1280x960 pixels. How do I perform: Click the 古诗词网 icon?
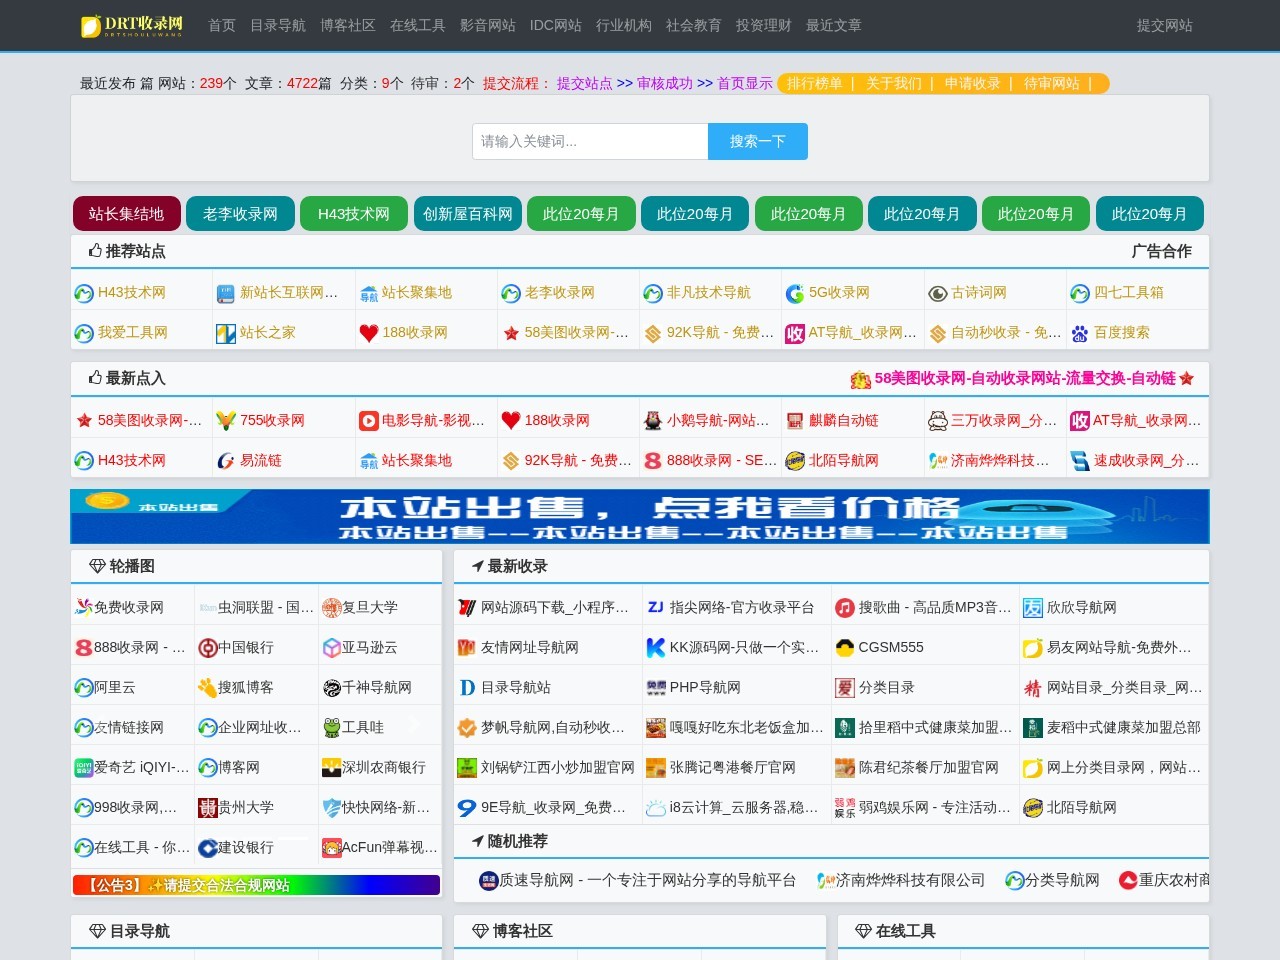[937, 293]
